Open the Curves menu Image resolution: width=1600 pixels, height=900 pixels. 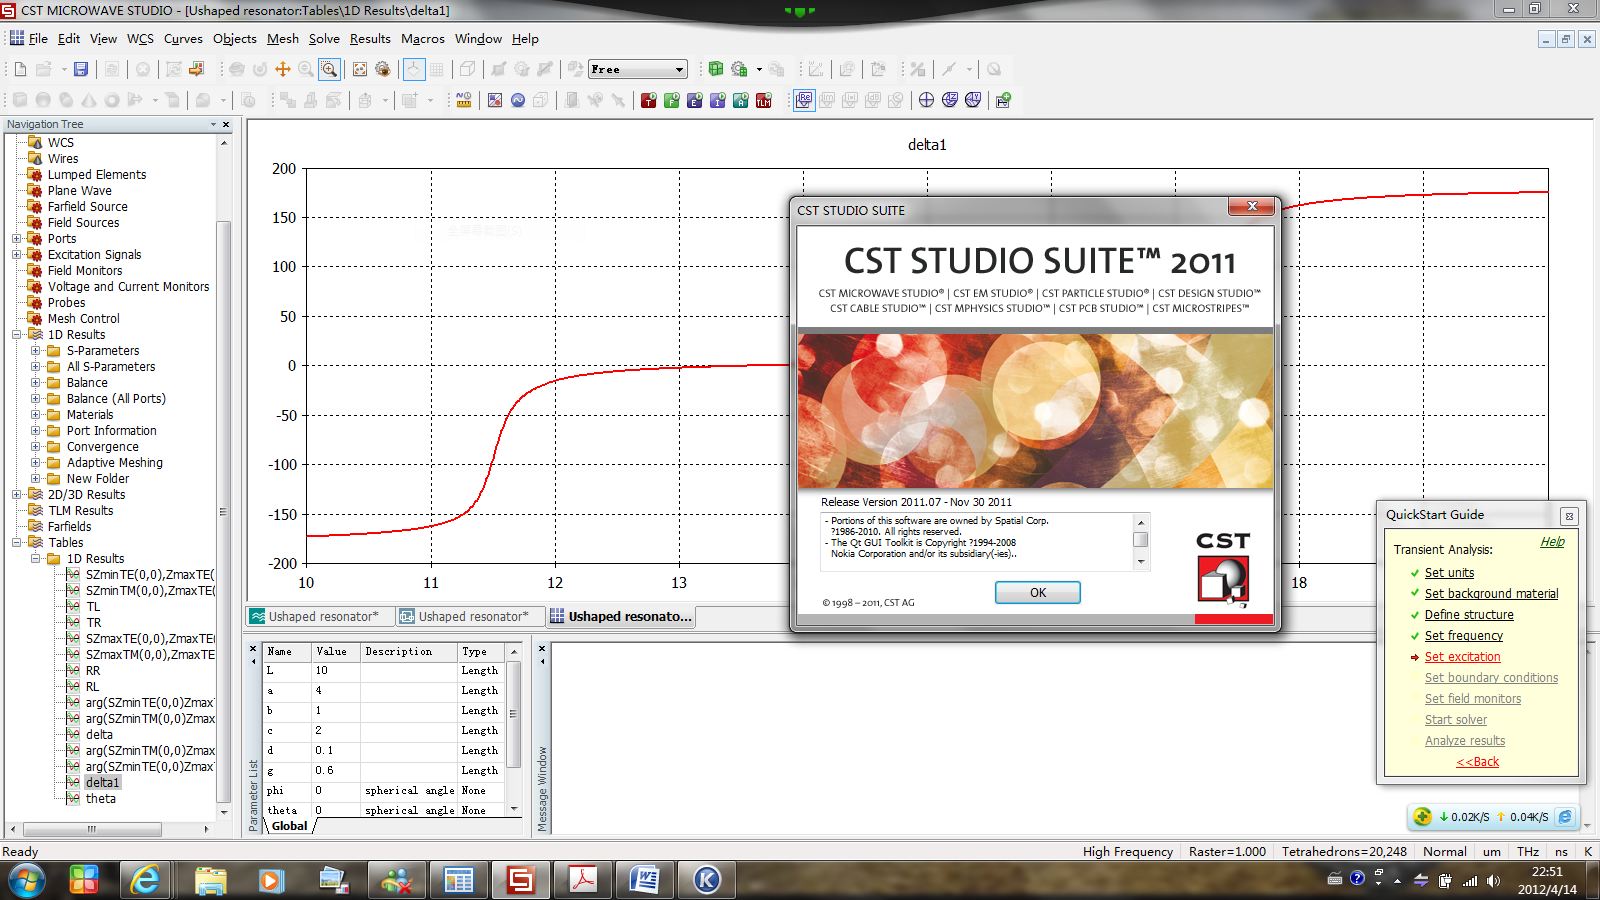click(x=183, y=38)
